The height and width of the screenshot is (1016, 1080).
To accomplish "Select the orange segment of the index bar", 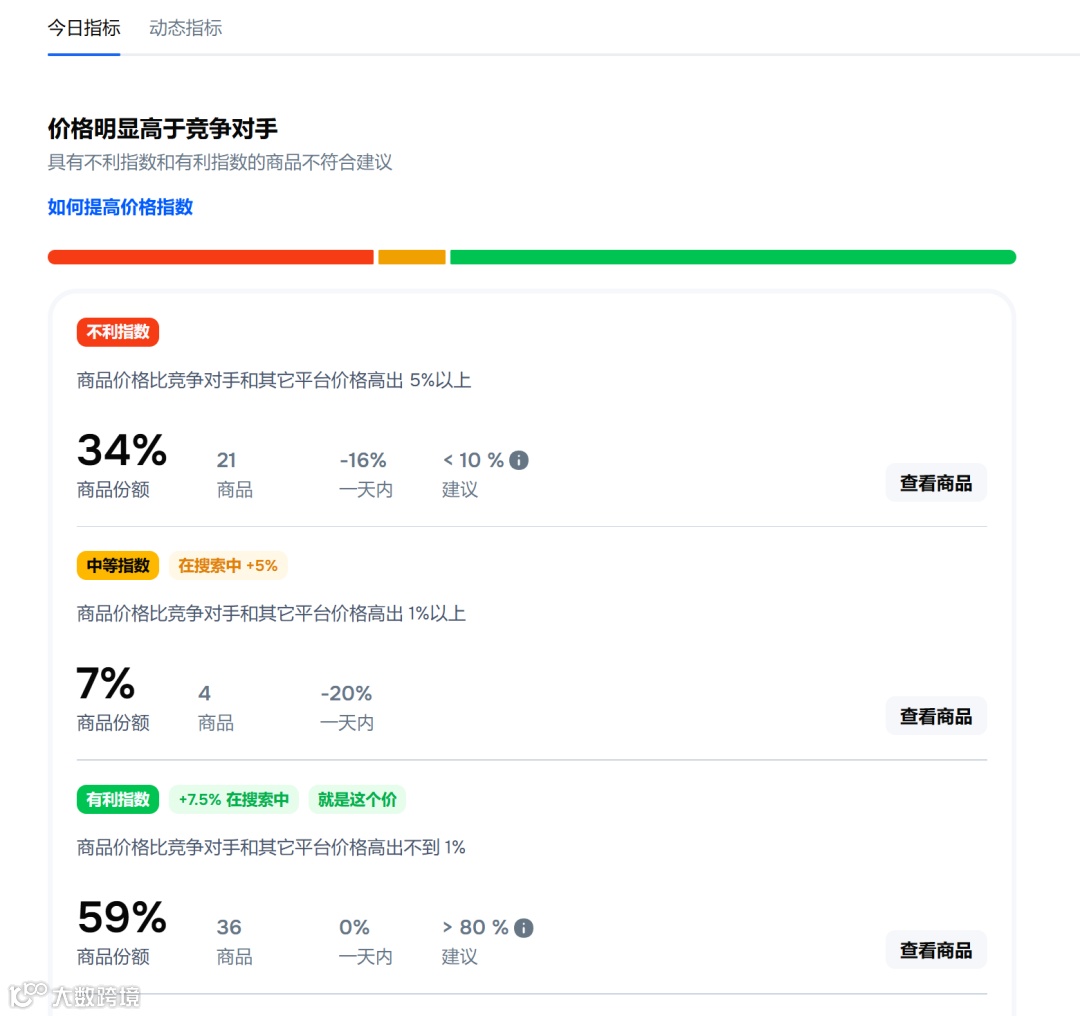I will 411,257.
